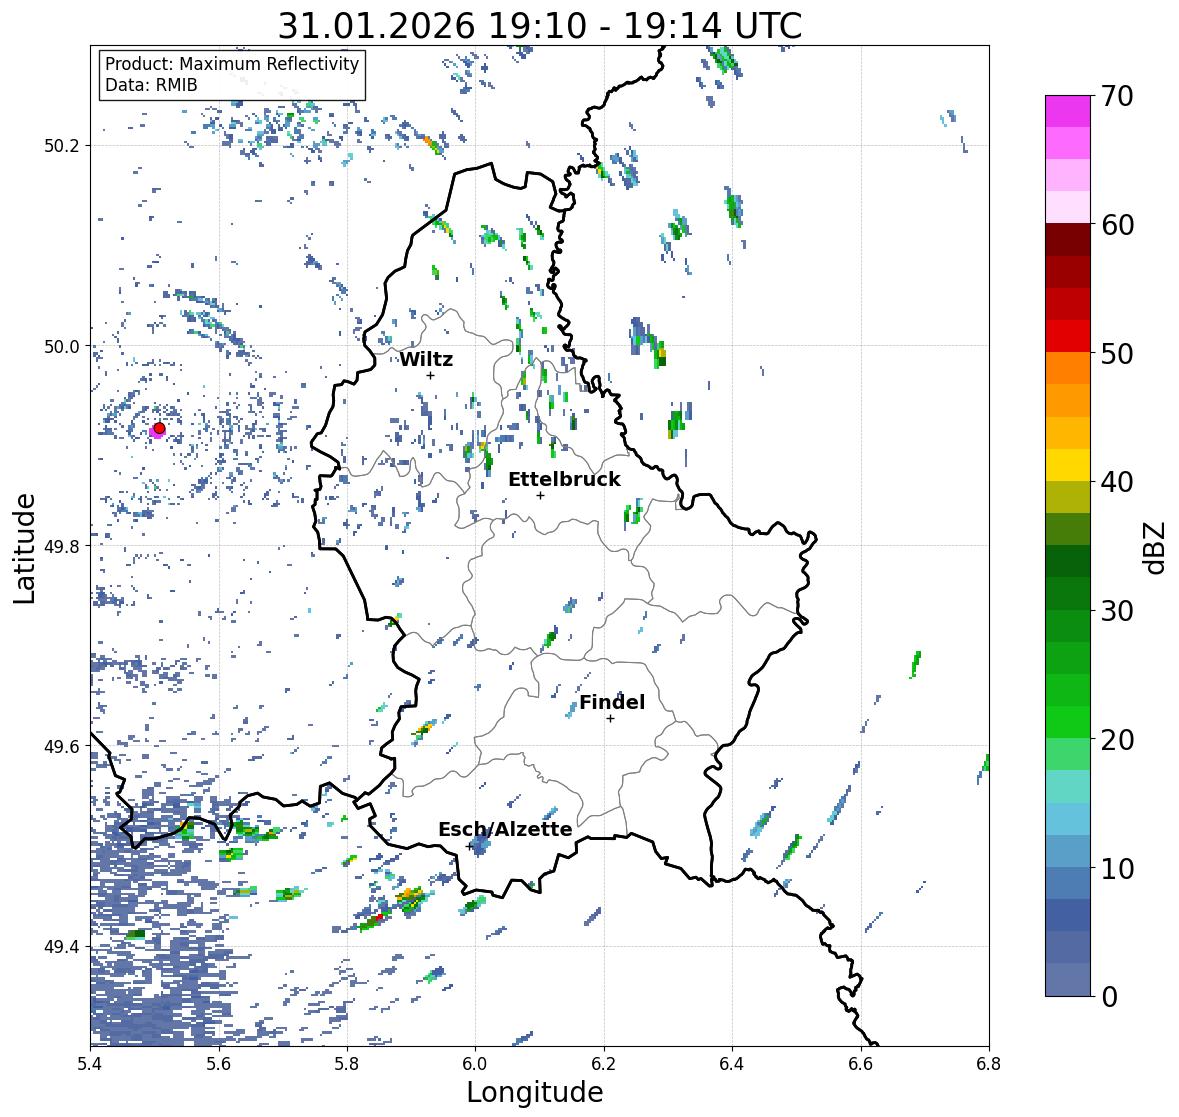Pick the yellow swatch near 40 dBZ
Screen dimensions: 1179x1117
pos(1068,465)
